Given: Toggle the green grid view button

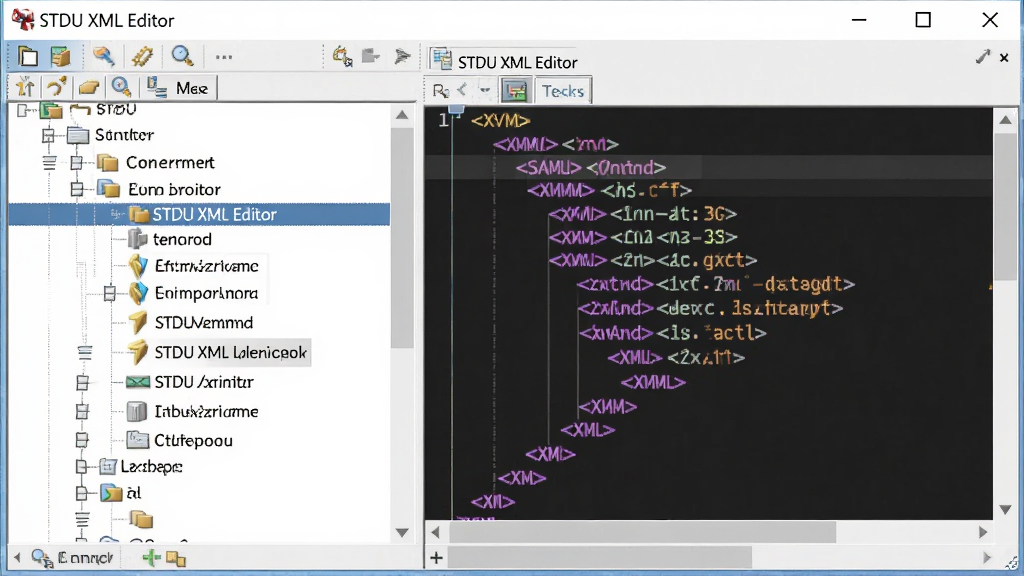Looking at the screenshot, I should tap(515, 90).
